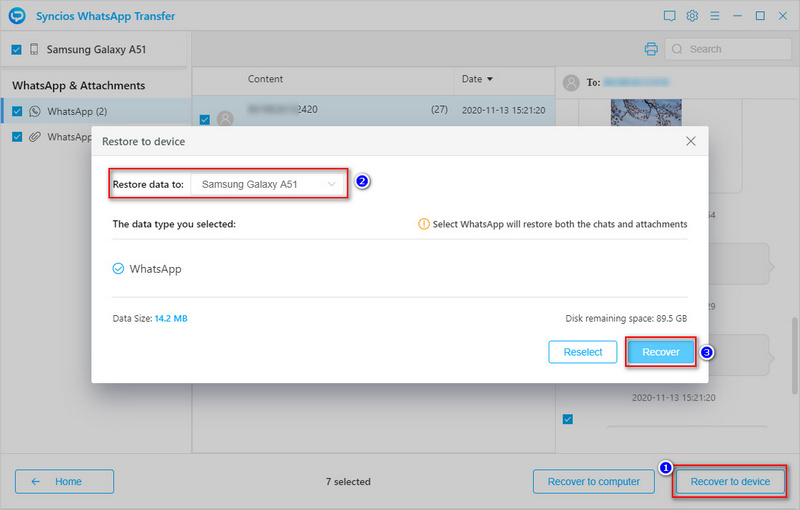
Task: Click the Search input field
Action: pos(728,49)
